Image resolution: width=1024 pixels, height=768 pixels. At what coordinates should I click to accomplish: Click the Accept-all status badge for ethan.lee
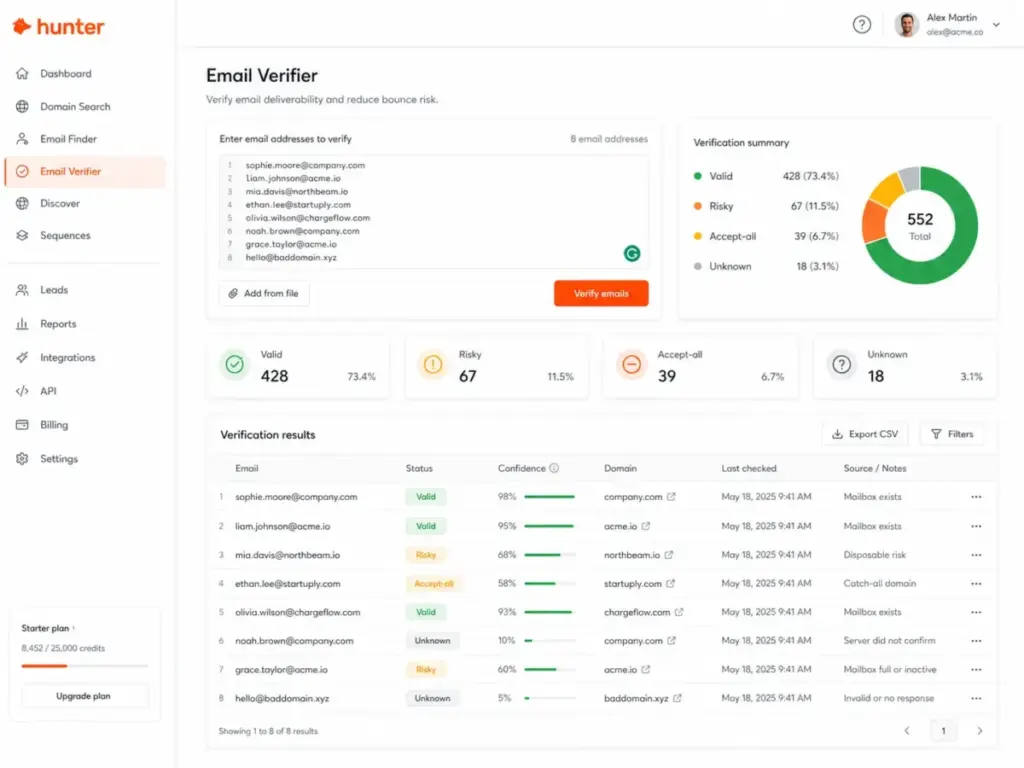point(434,584)
